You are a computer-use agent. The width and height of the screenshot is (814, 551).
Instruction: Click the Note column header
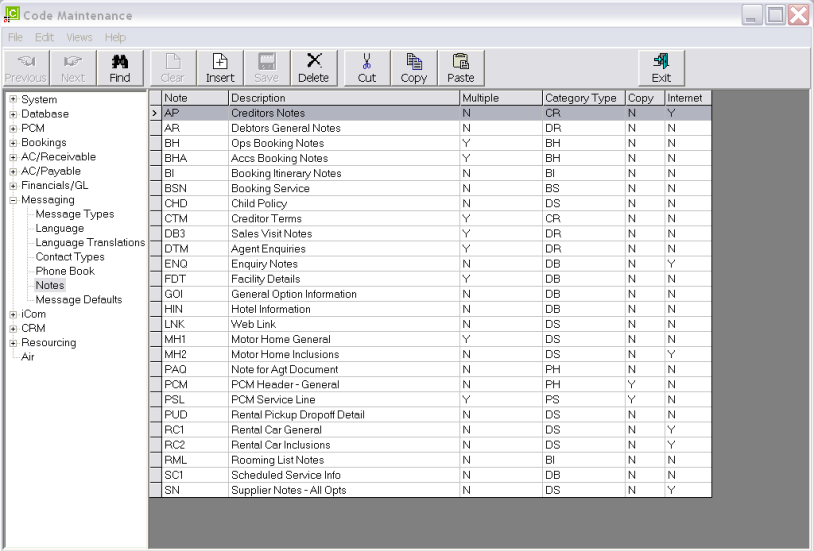pos(195,98)
